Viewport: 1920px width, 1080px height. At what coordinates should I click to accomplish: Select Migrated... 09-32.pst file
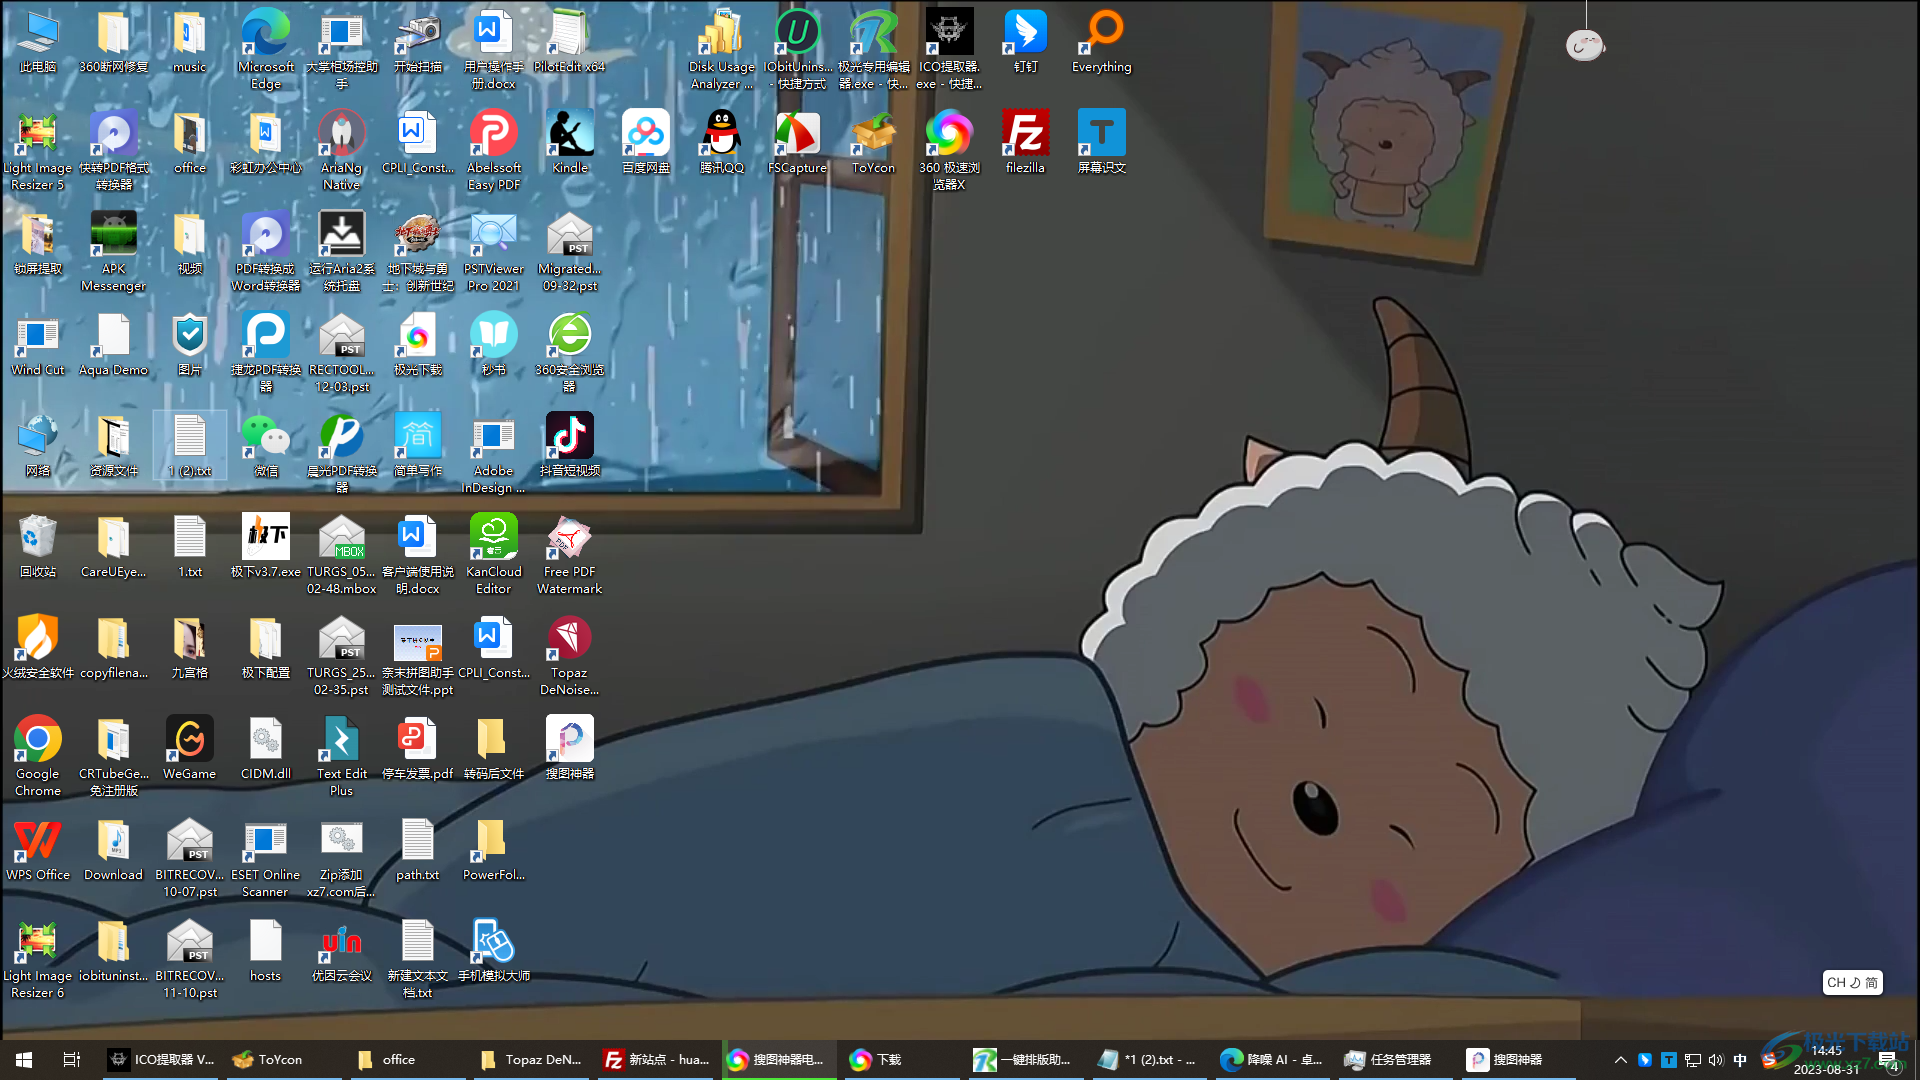coord(569,251)
